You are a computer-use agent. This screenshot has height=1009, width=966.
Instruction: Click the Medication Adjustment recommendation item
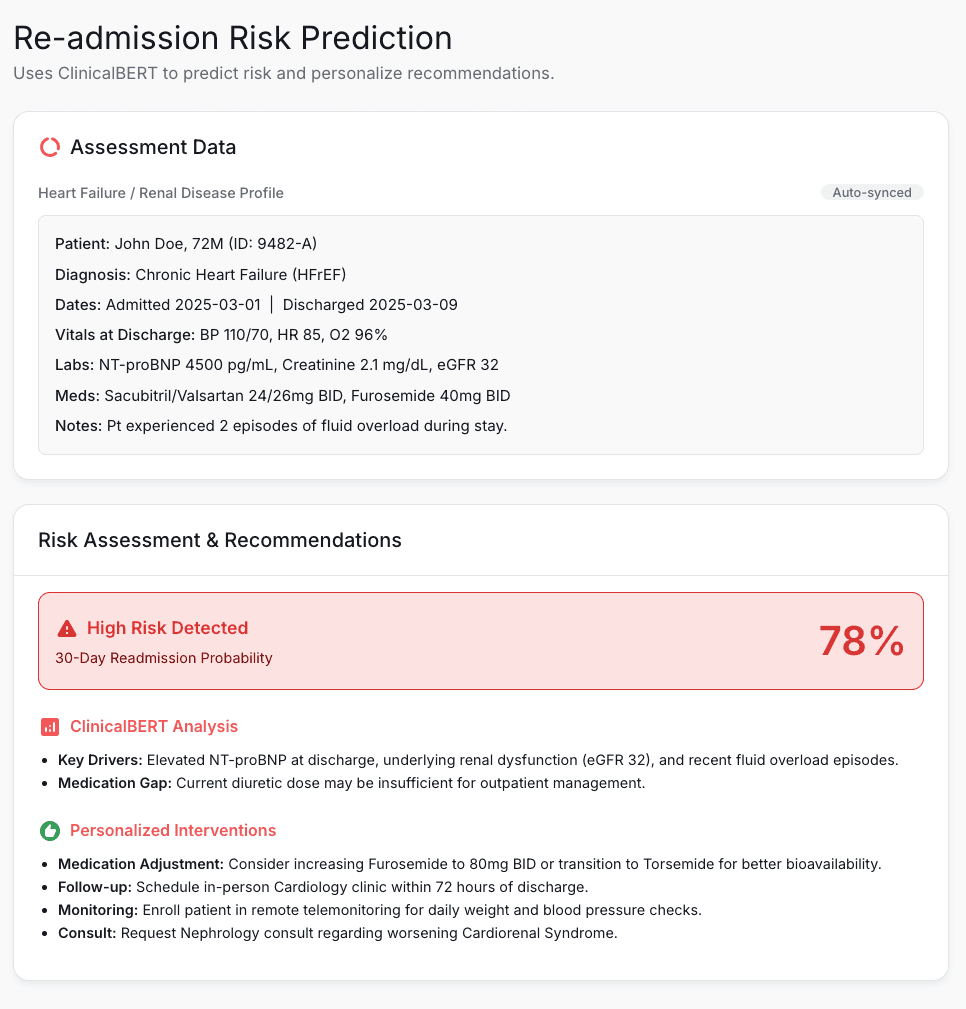pyautogui.click(x=469, y=864)
